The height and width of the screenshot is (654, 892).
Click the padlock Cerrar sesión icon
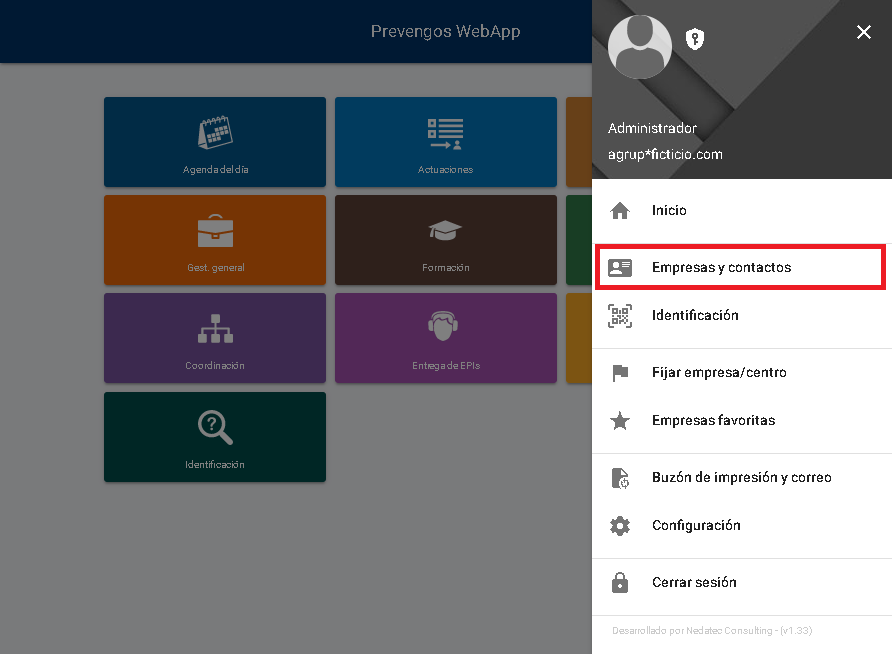pos(620,583)
